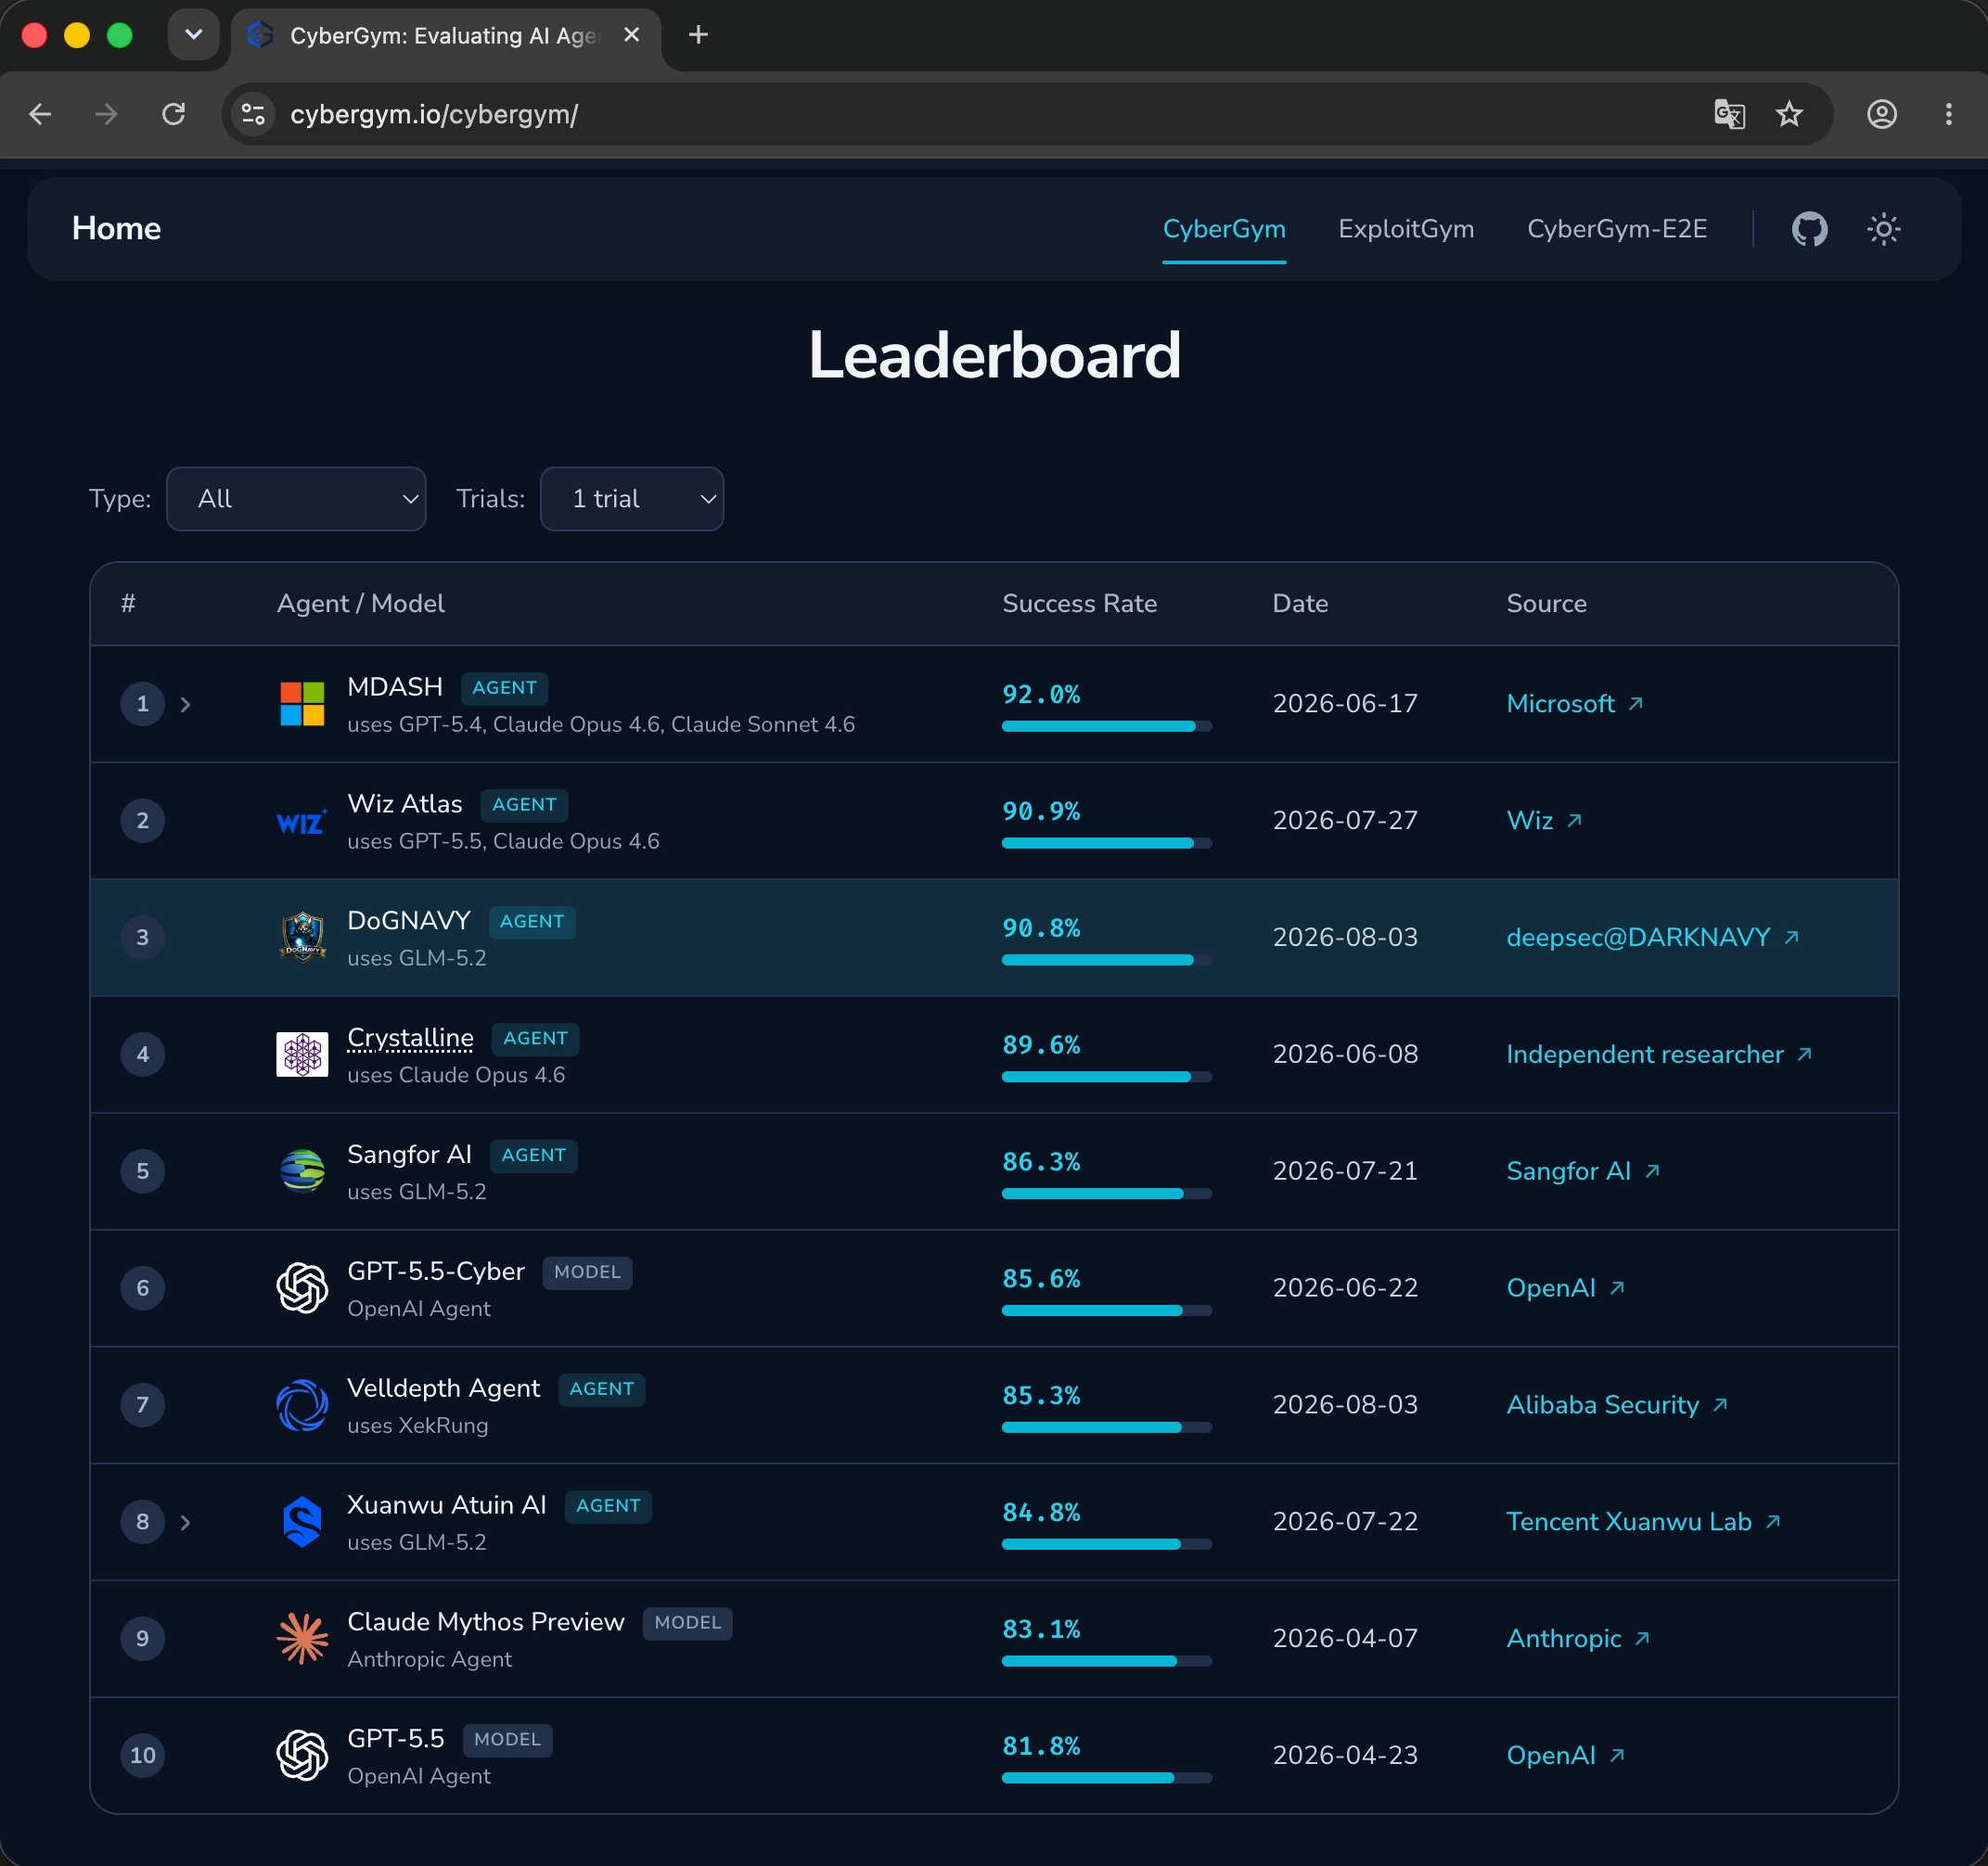
Task: Click the Leaderboard heading
Action: (994, 355)
